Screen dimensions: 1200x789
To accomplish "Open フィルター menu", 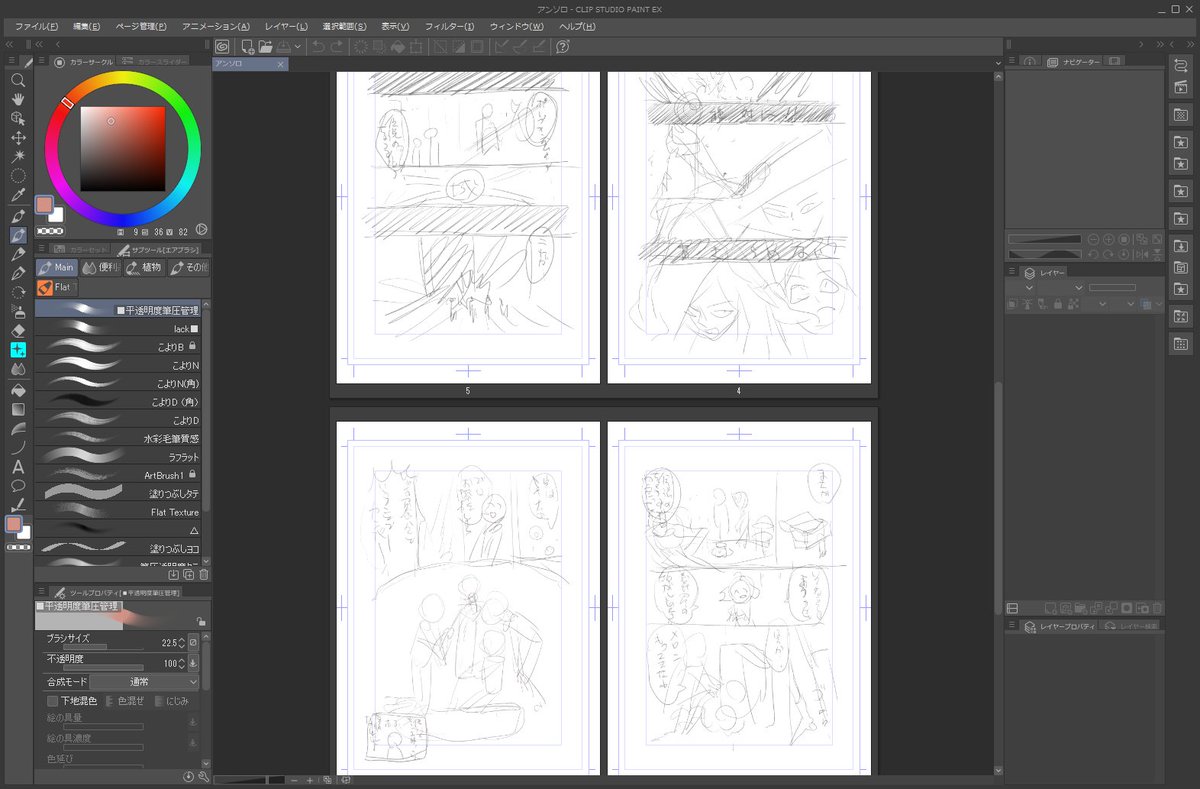I will [x=449, y=26].
